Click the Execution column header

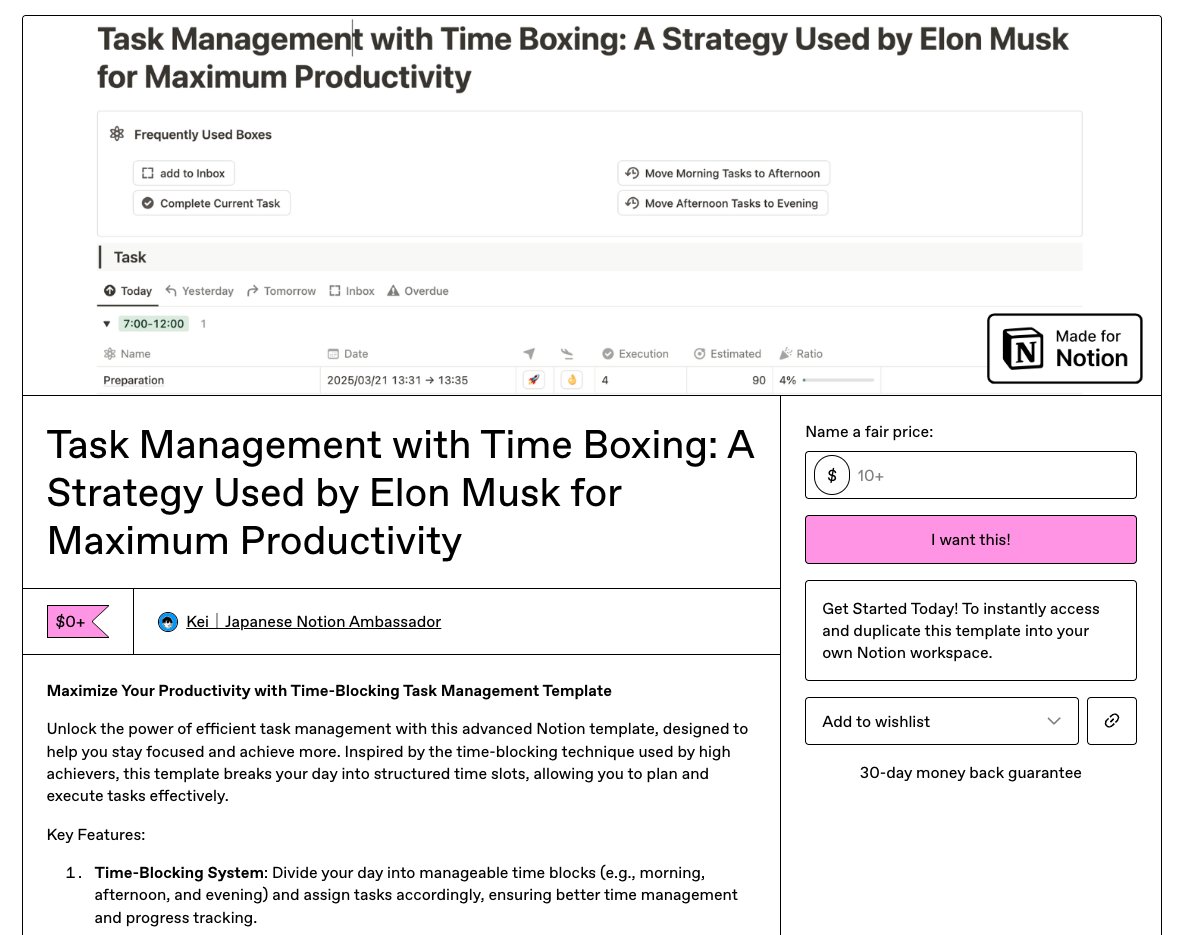click(635, 354)
